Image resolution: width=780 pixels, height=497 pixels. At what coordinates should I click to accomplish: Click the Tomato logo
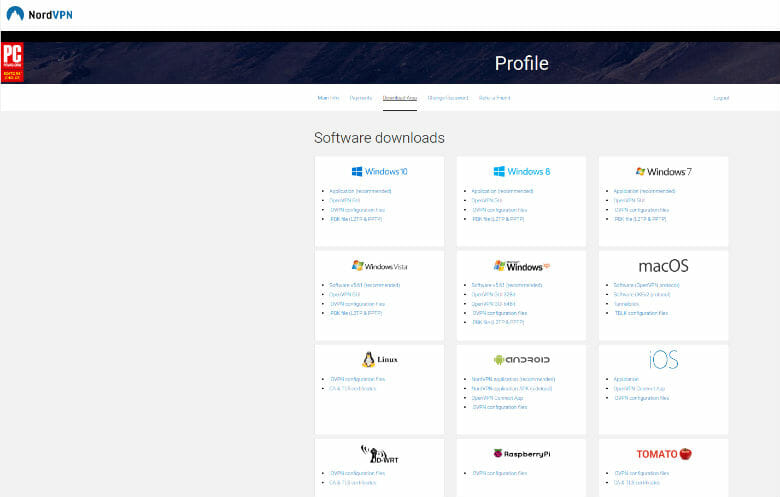point(664,454)
